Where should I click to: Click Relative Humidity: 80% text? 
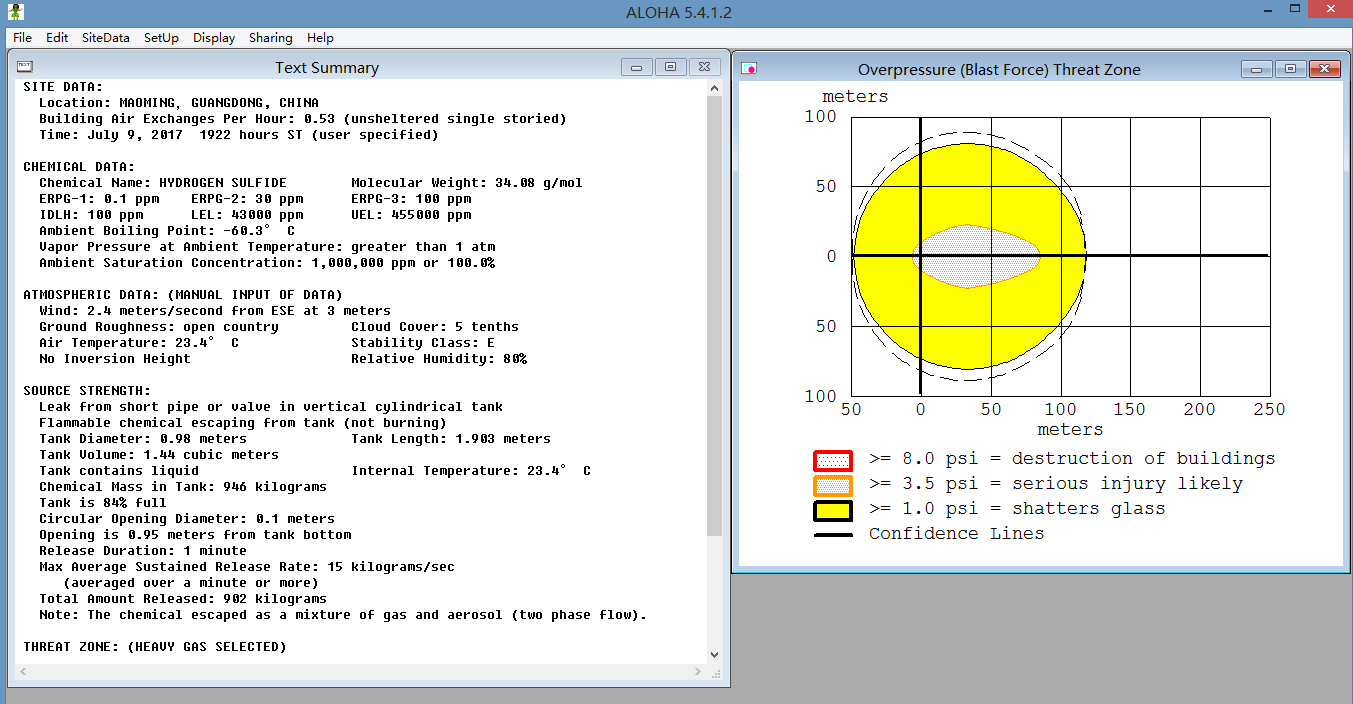click(439, 359)
